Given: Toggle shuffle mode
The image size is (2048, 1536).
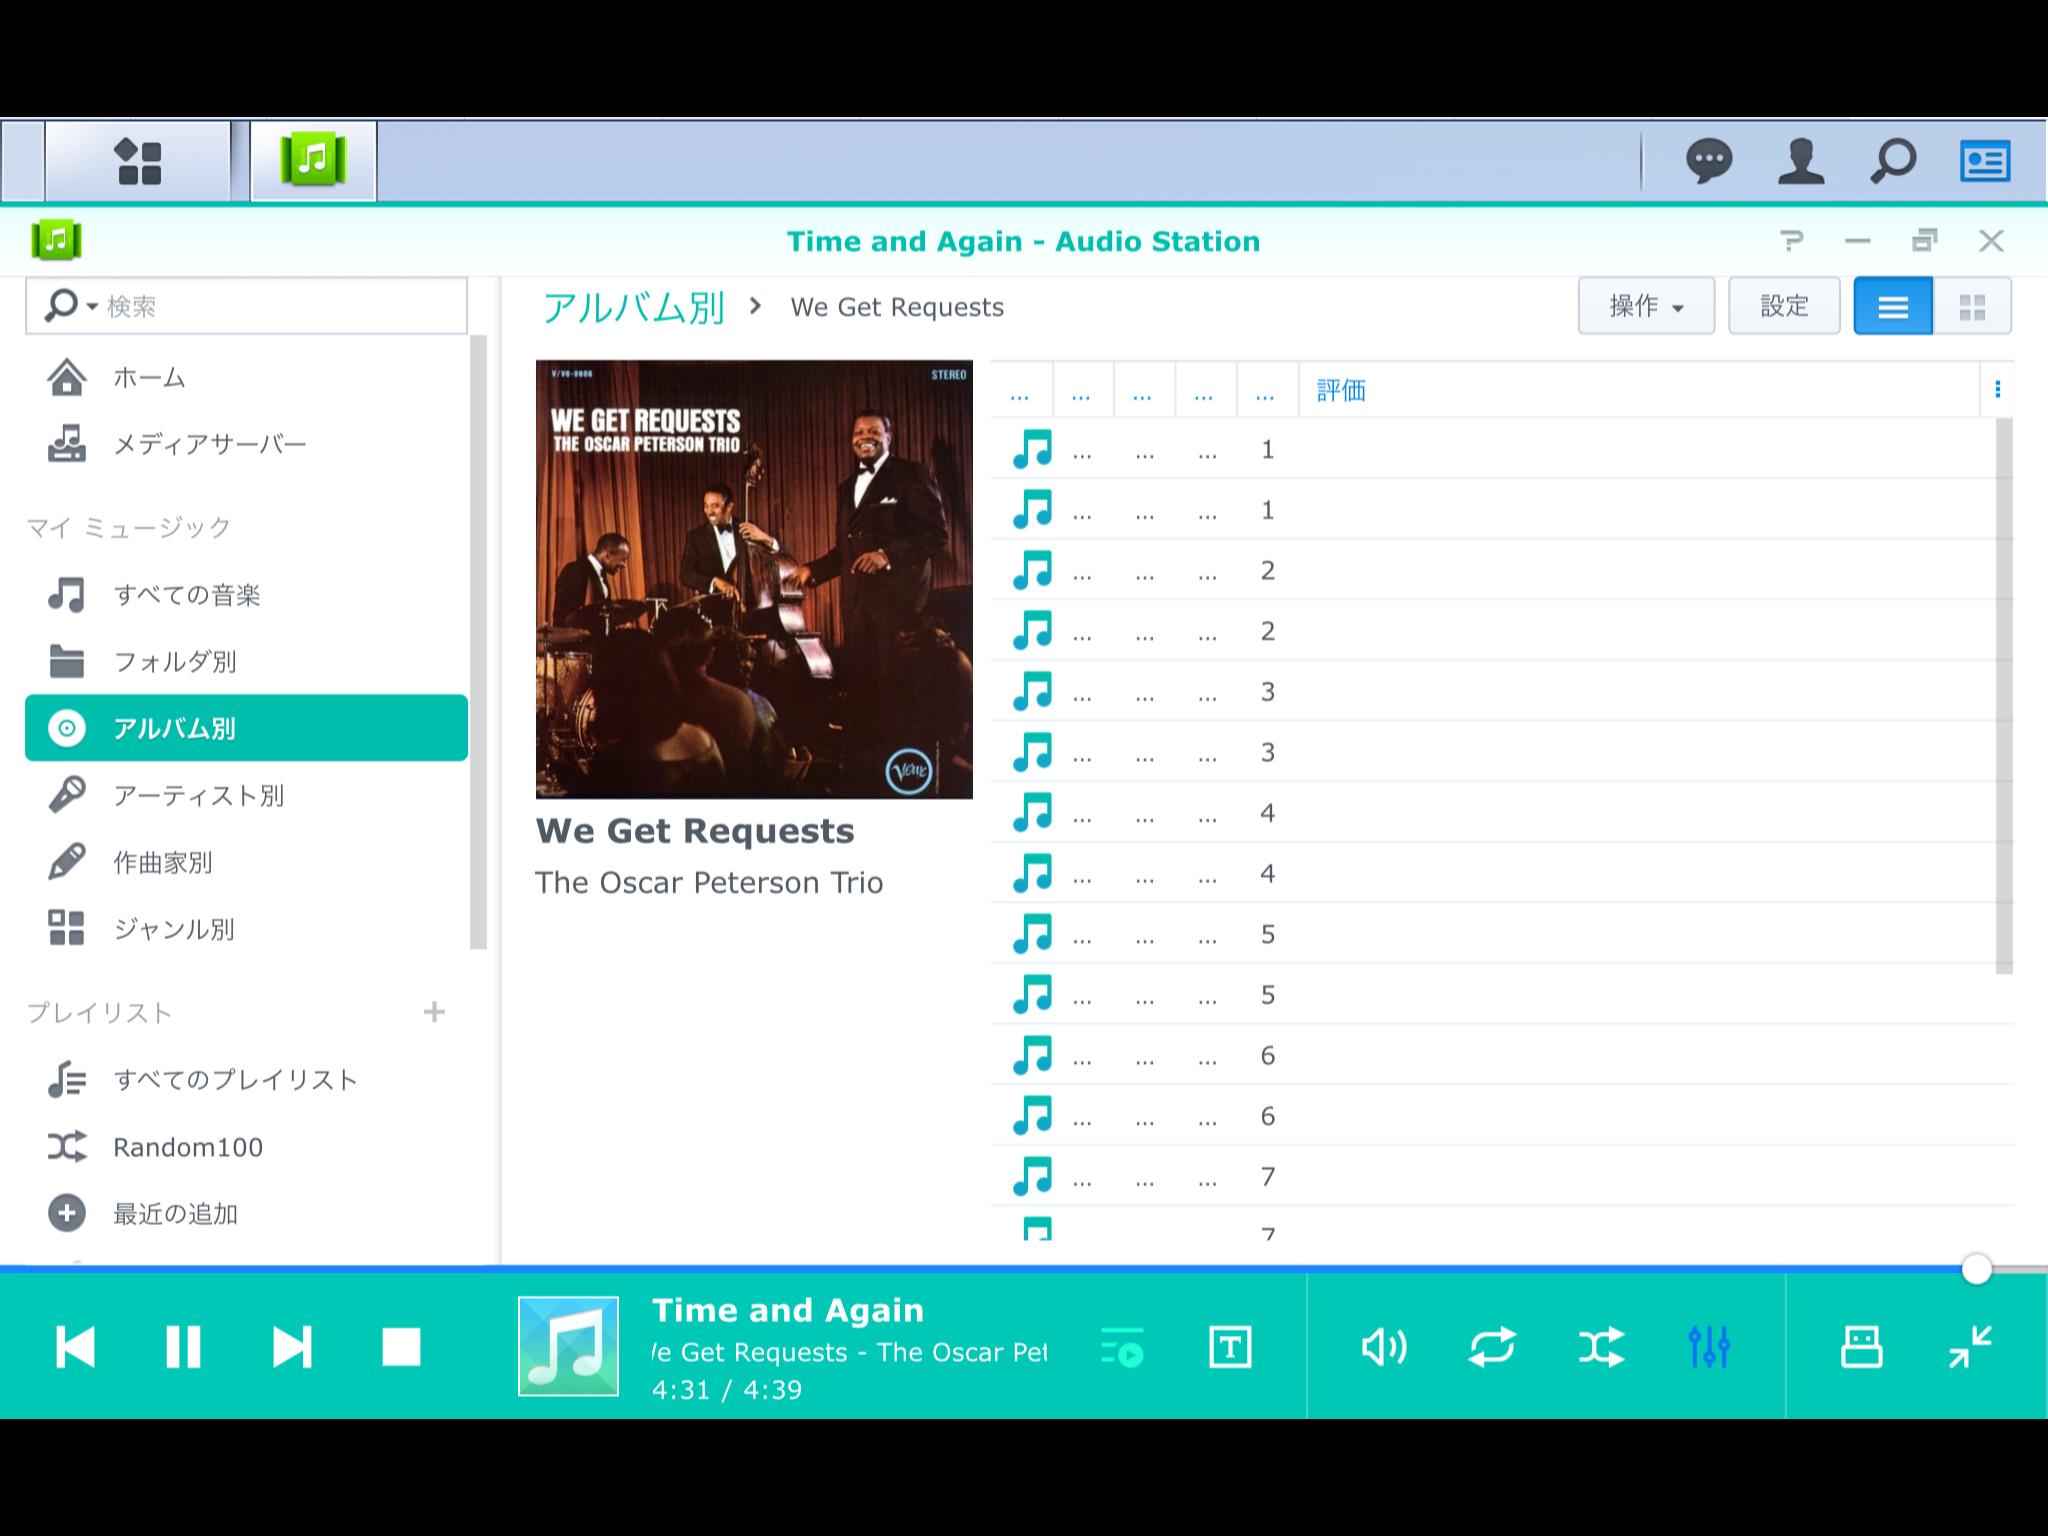Looking at the screenshot, I should coord(1601,1347).
